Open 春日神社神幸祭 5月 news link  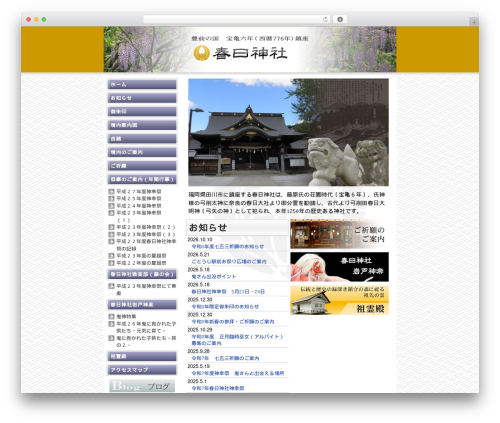coord(228,292)
